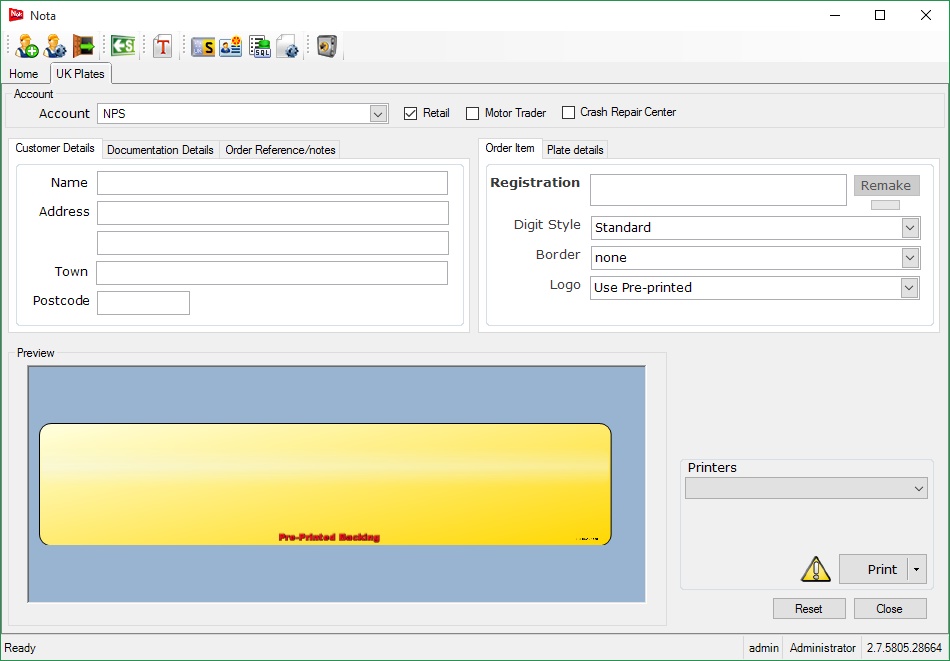Open the Print button's dropdown arrow
This screenshot has height=661, width=950.
(x=917, y=569)
